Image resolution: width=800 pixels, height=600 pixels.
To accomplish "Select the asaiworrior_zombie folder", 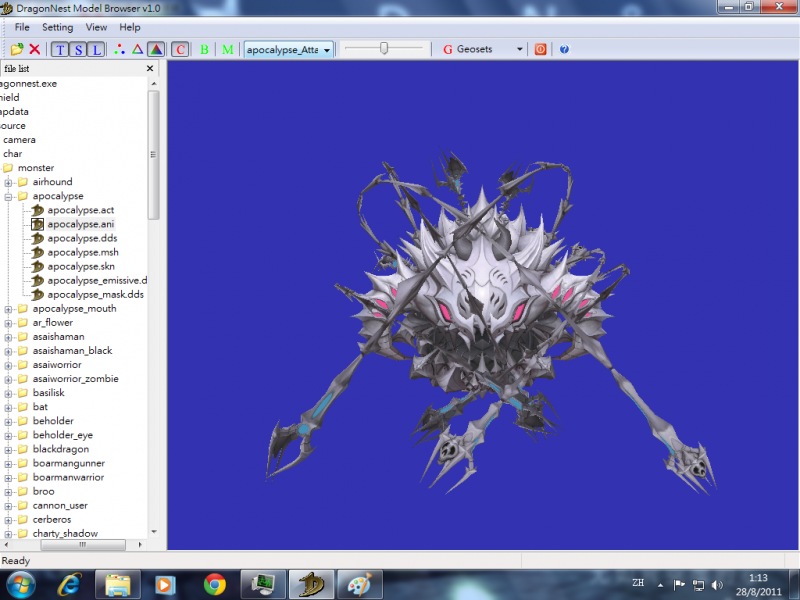I will [x=76, y=379].
